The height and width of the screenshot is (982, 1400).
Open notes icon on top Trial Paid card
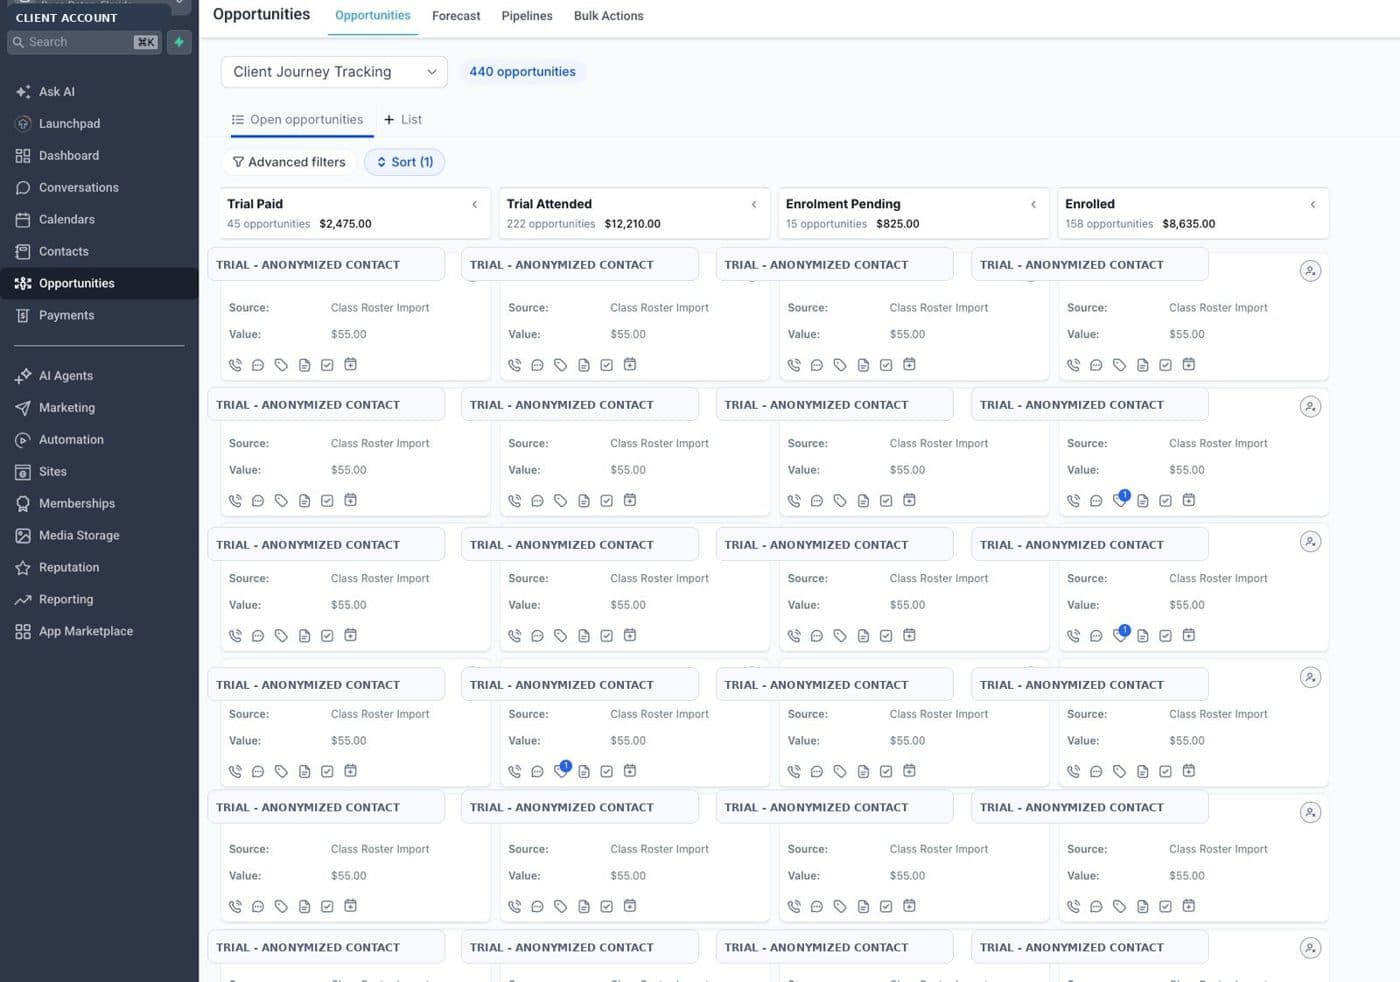(x=304, y=365)
